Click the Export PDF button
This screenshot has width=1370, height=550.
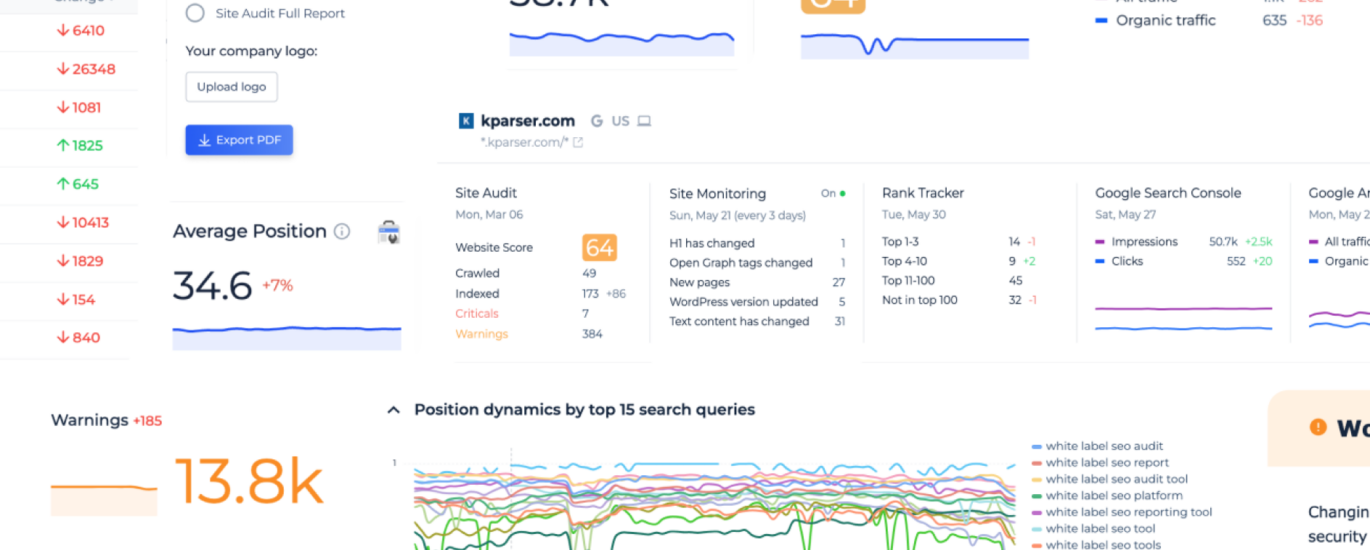239,140
